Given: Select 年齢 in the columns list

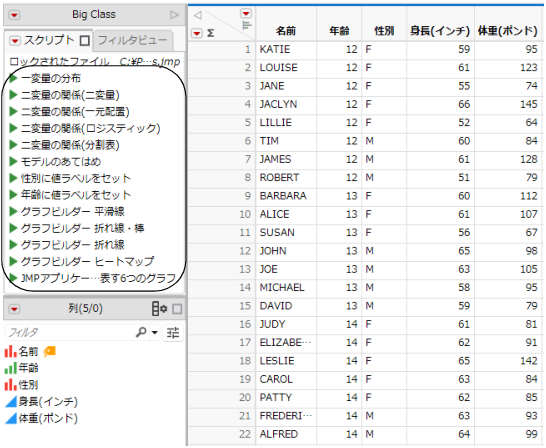Looking at the screenshot, I should (x=29, y=368).
